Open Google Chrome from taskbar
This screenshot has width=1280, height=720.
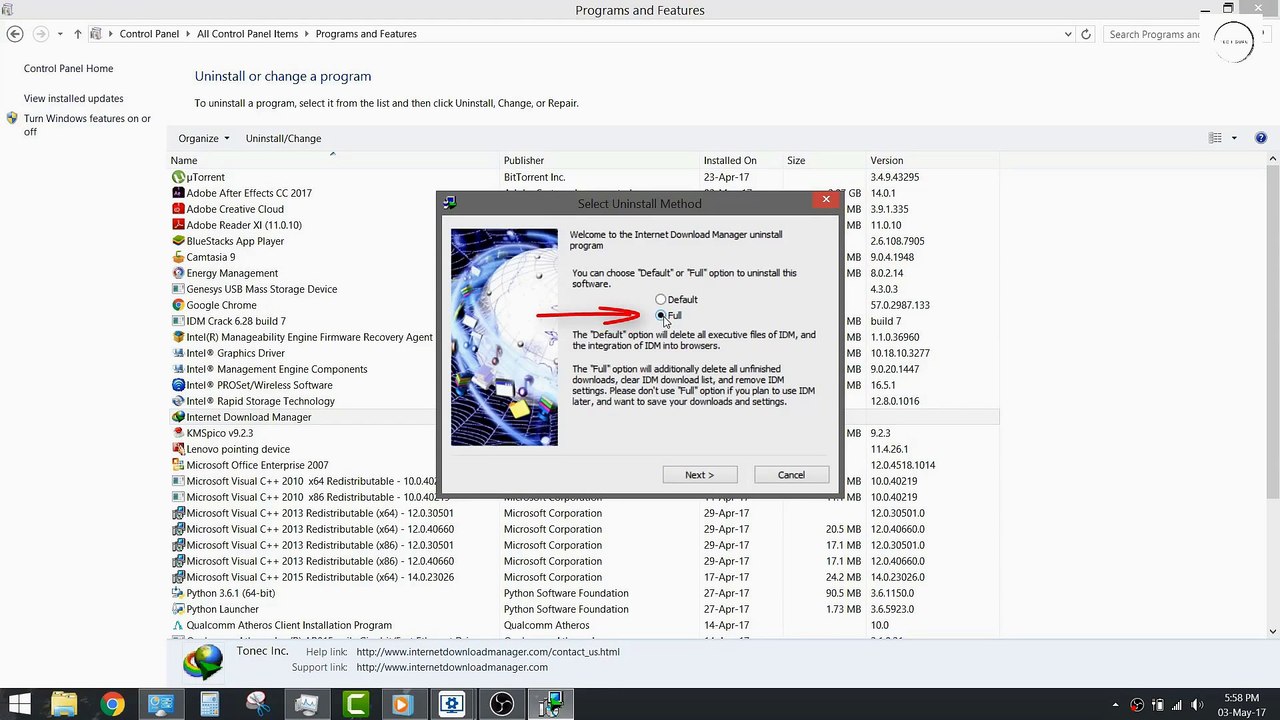coord(112,705)
